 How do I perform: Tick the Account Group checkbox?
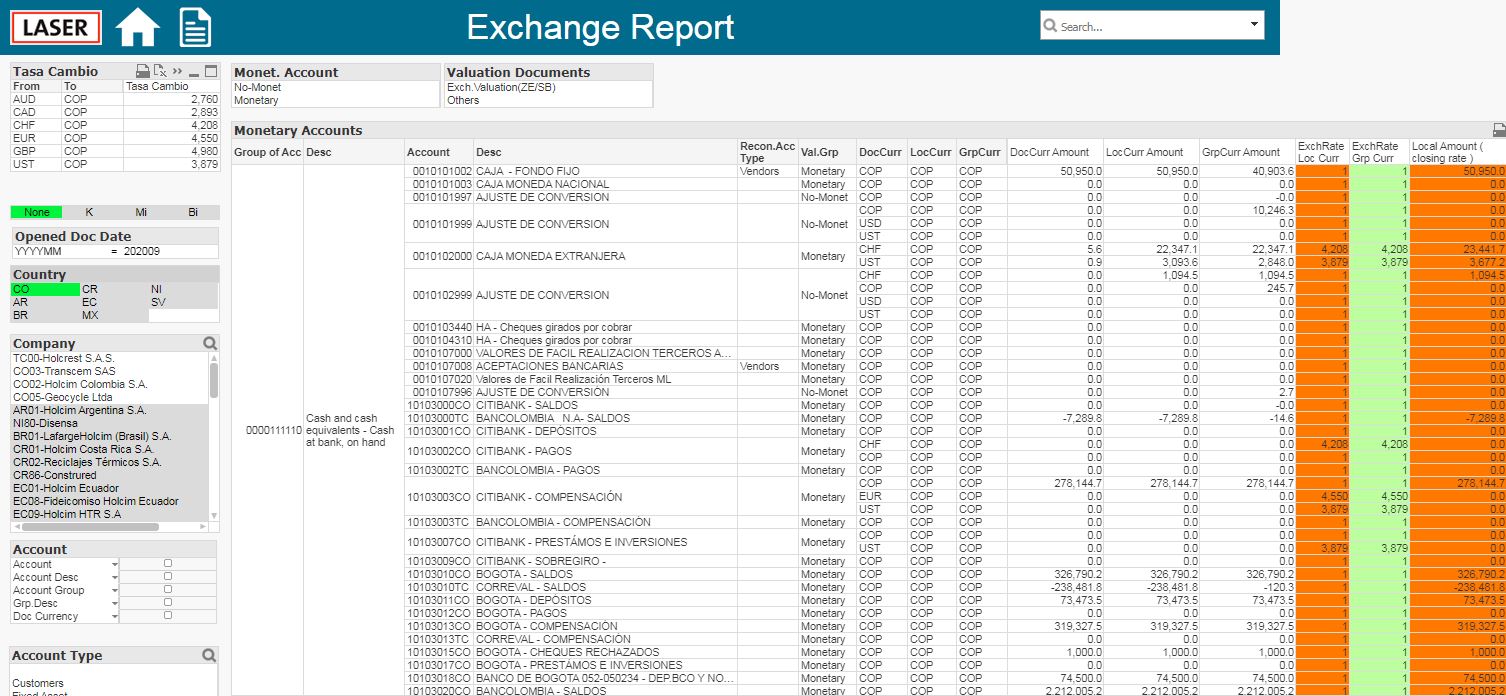(168, 590)
